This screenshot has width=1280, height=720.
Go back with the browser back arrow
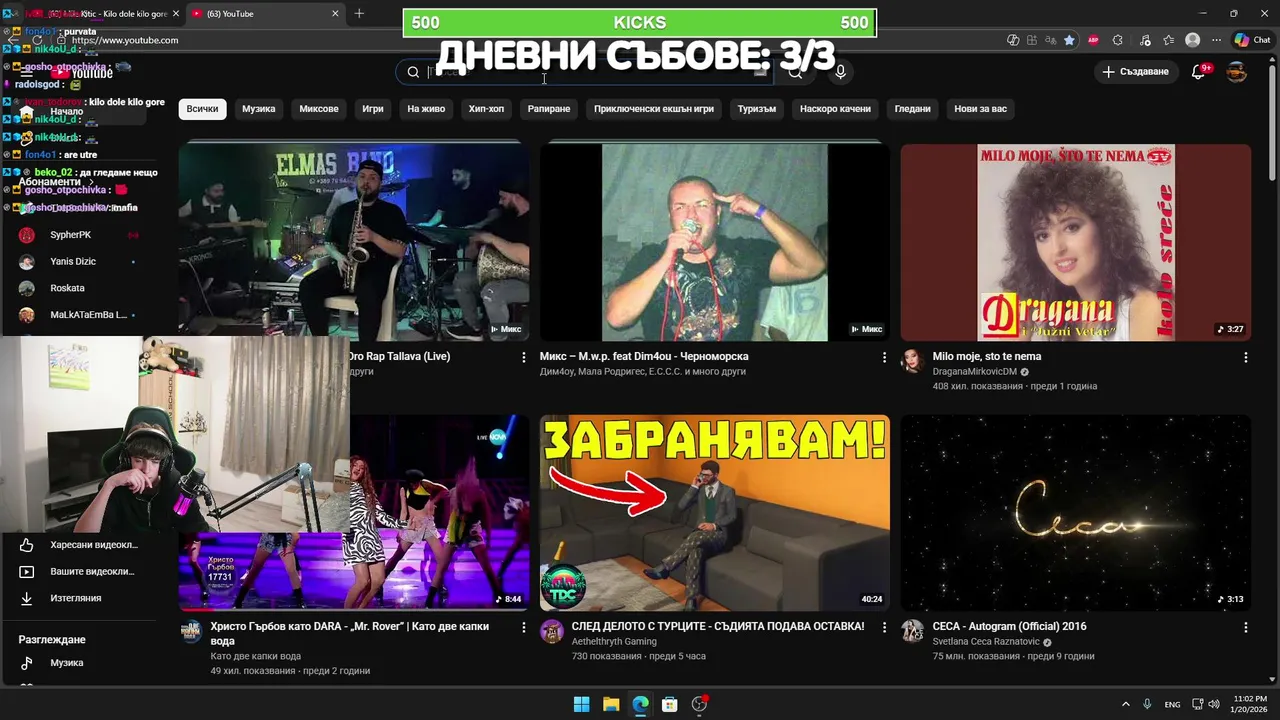coord(12,40)
